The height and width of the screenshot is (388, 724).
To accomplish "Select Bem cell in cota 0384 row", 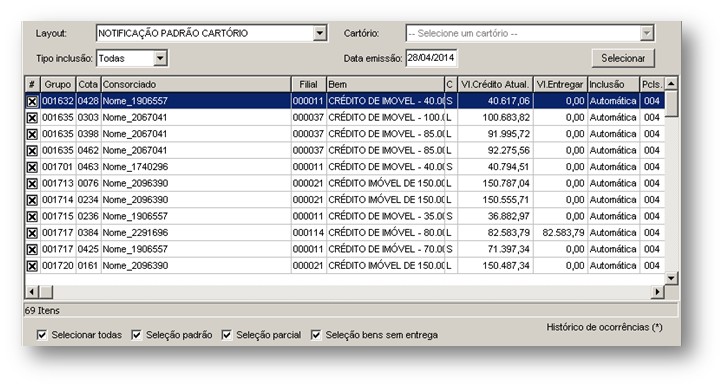I will click(386, 233).
